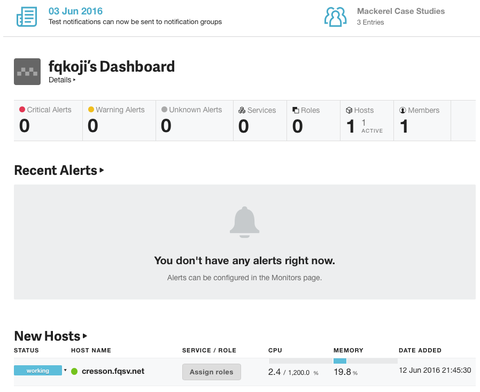Click the gray Unknown Alerts dot icon
This screenshot has height=392, width=480.
click(x=164, y=109)
